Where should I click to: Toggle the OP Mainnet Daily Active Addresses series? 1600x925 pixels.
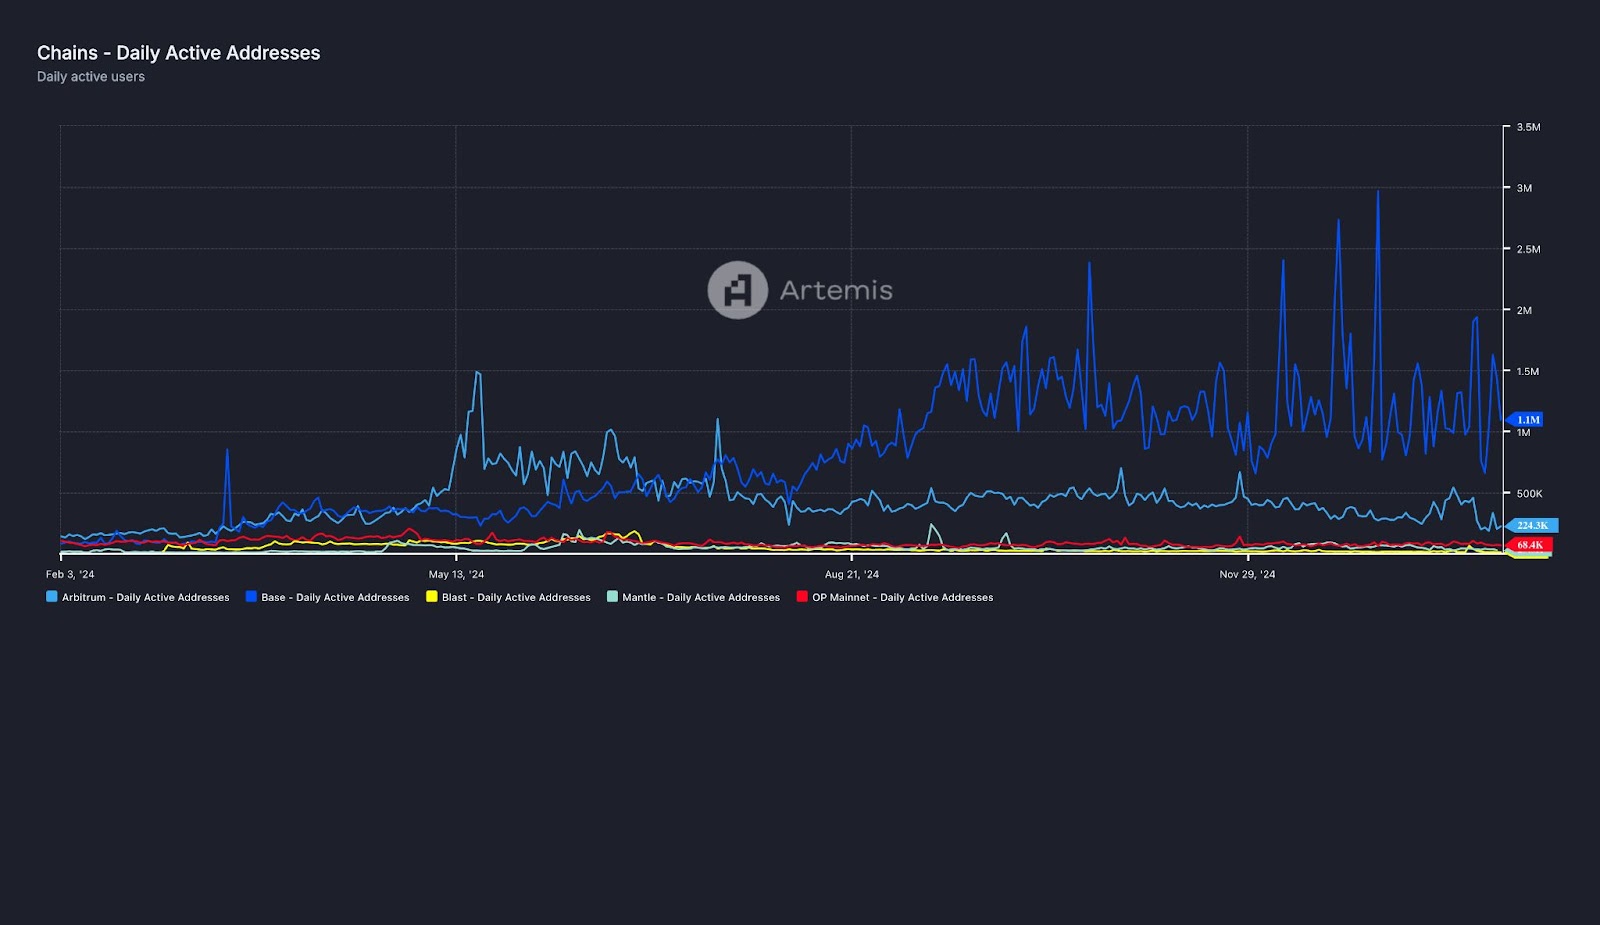895,597
